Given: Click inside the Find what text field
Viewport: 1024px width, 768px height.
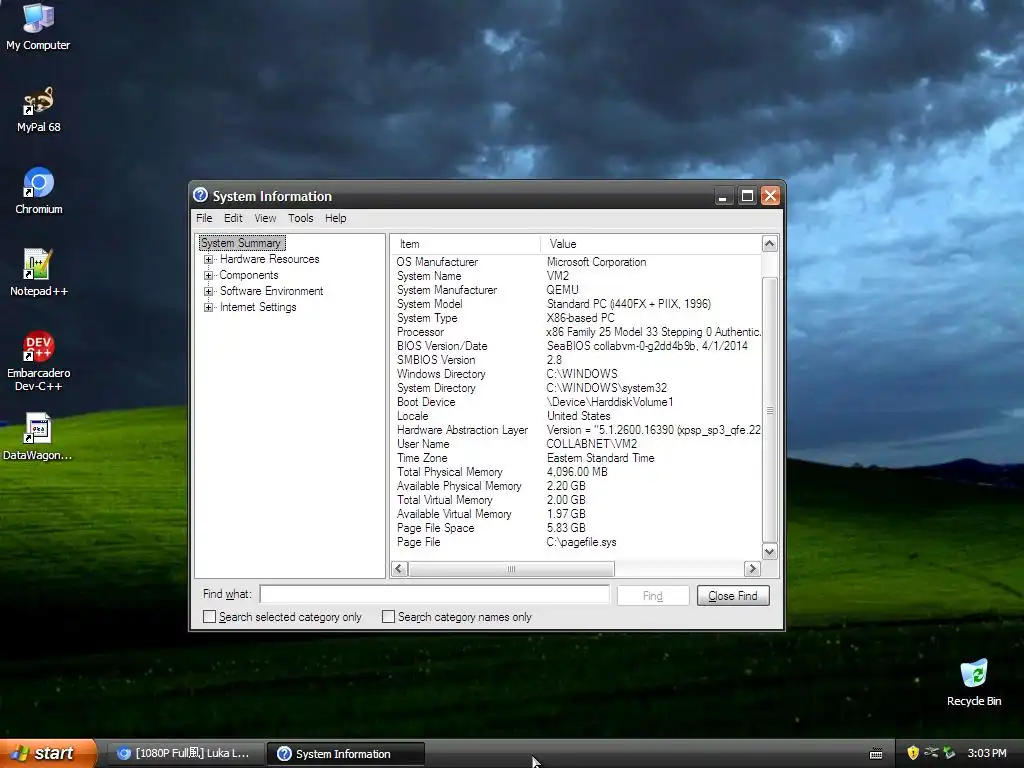Looking at the screenshot, I should (434, 594).
